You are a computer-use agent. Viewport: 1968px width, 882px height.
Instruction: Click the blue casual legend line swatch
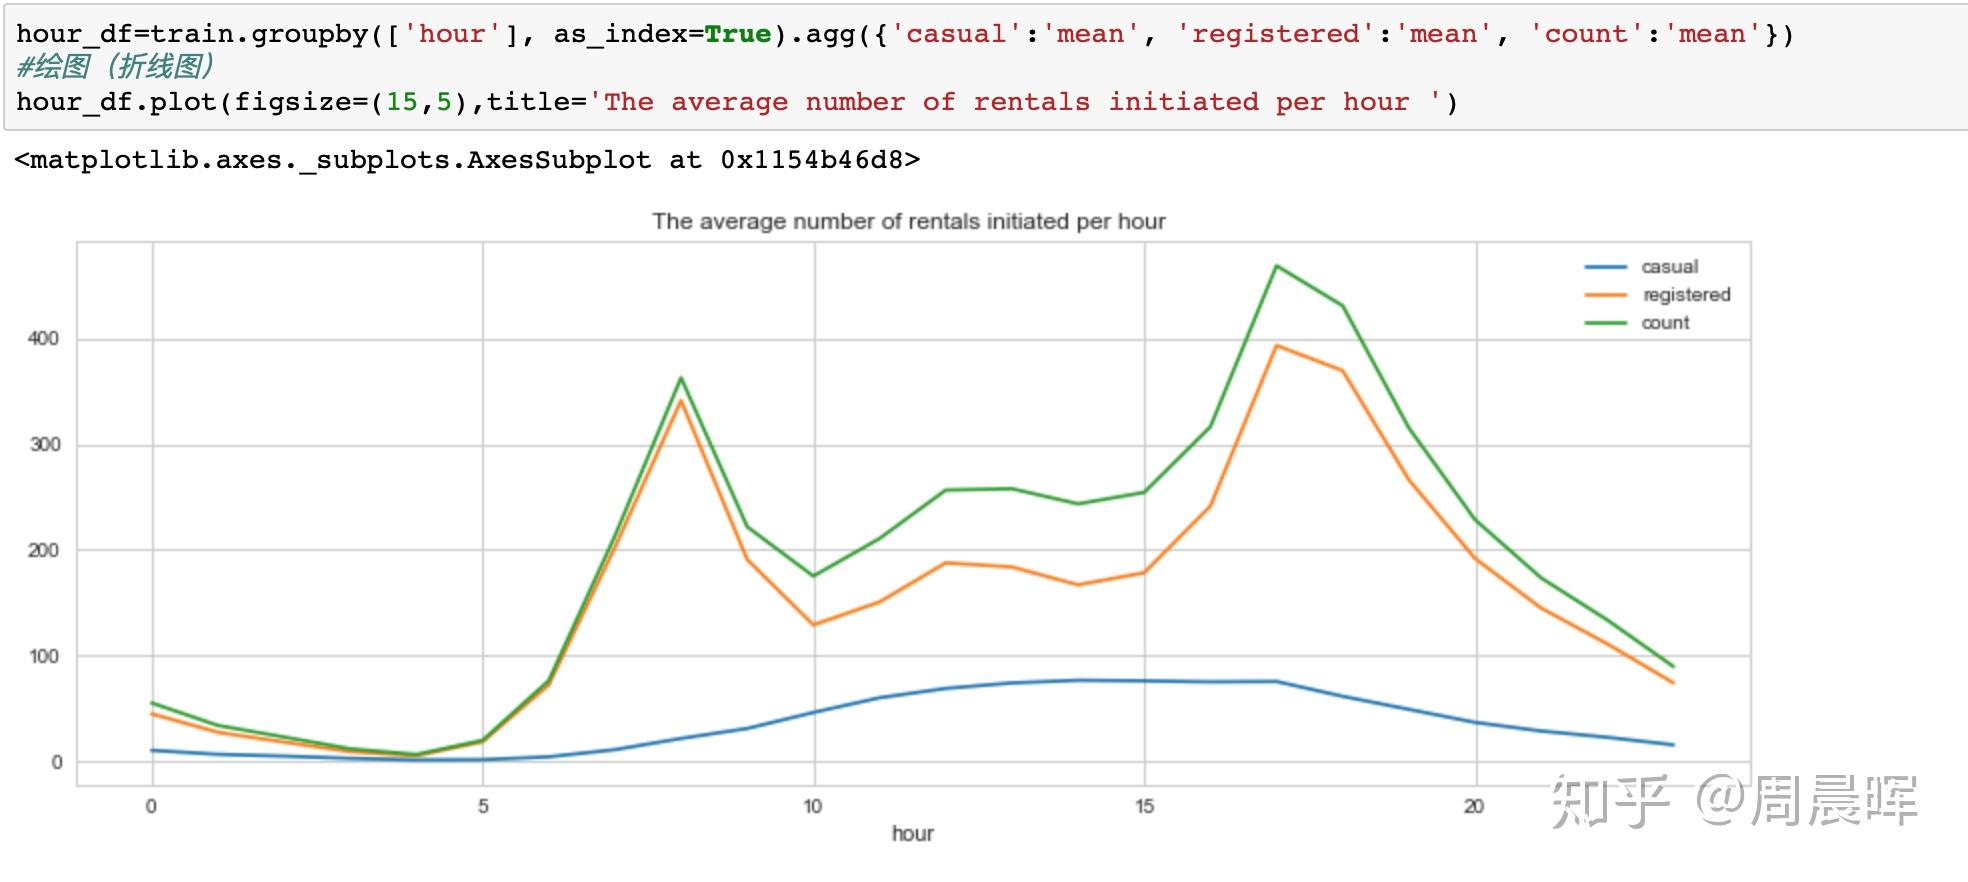1606,267
